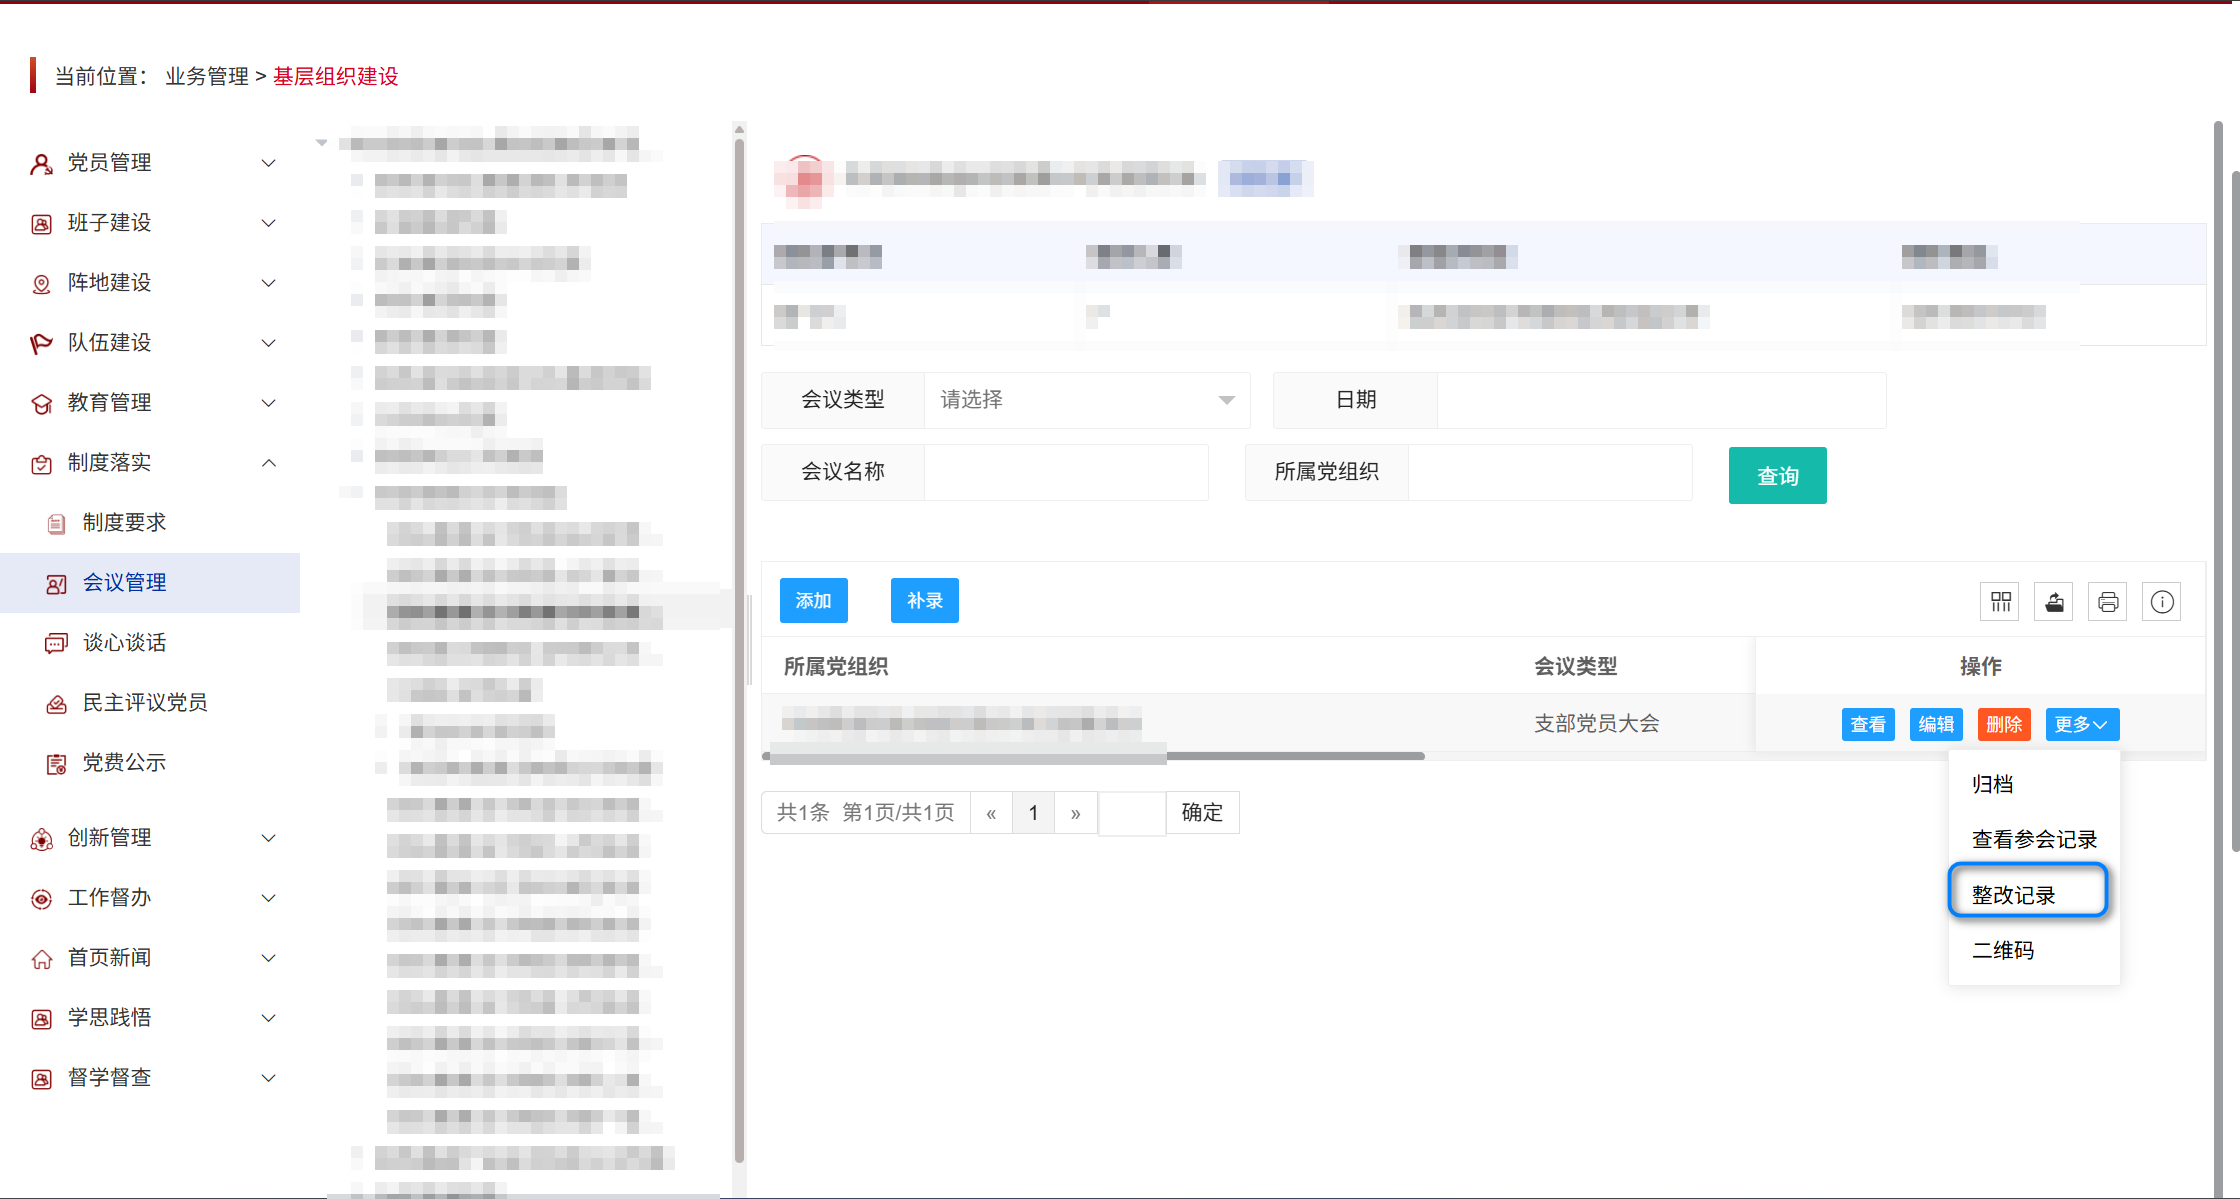This screenshot has width=2240, height=1199.
Task: Choose 二维码 in the 更多 menu
Action: point(2003,950)
